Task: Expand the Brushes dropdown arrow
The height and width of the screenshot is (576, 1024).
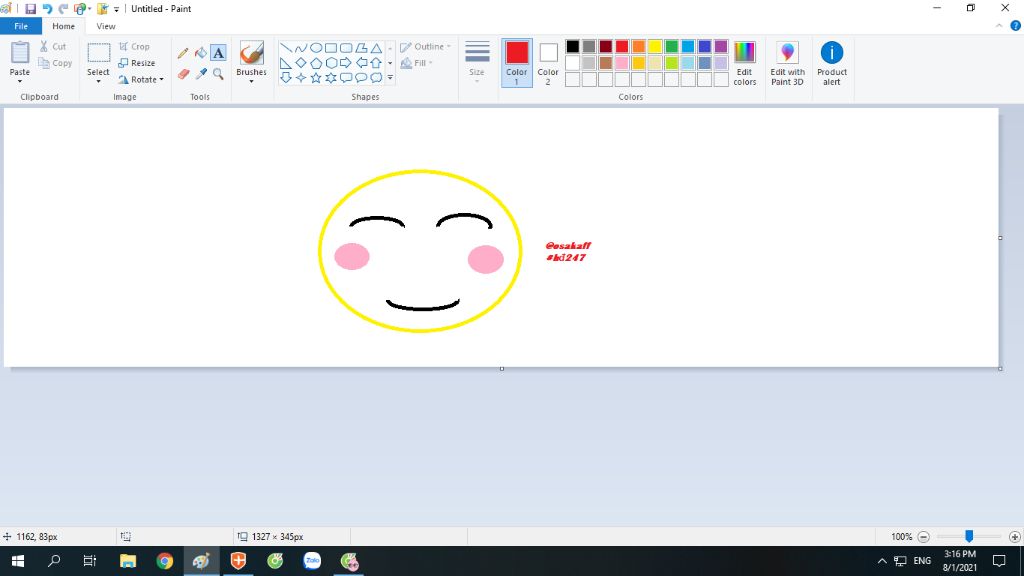Action: click(251, 81)
